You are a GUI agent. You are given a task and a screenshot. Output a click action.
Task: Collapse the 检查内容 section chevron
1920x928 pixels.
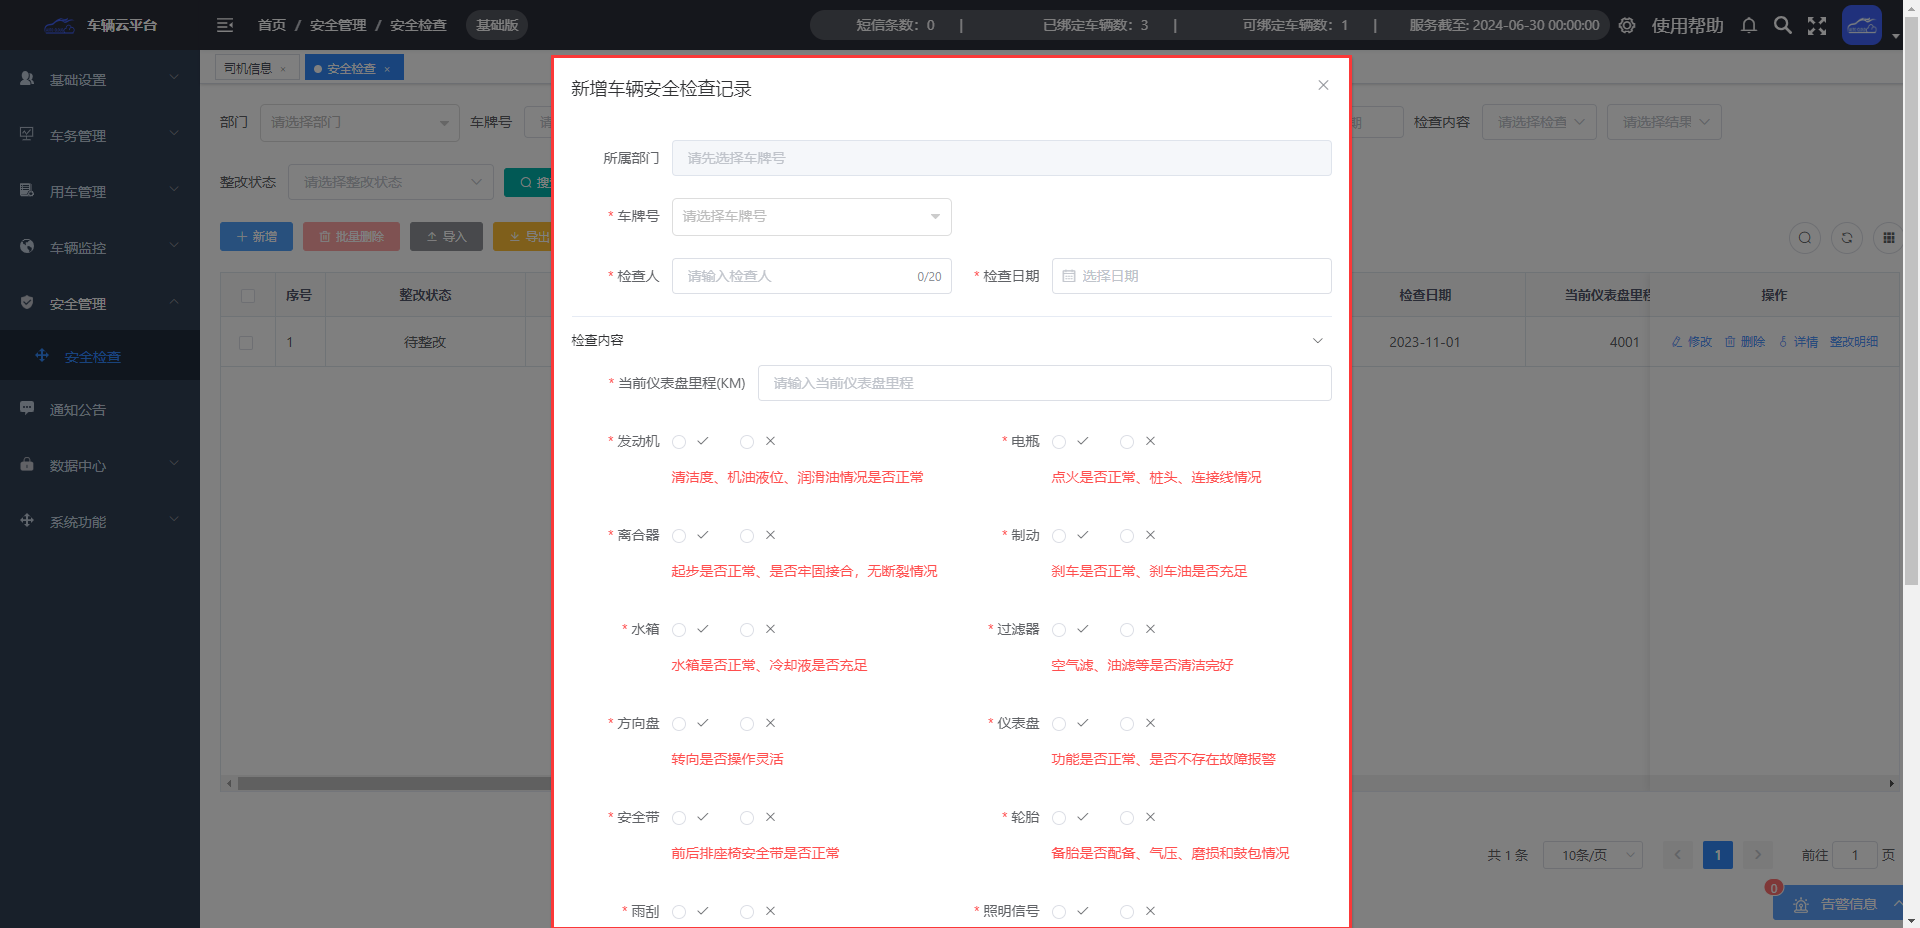[x=1318, y=341]
